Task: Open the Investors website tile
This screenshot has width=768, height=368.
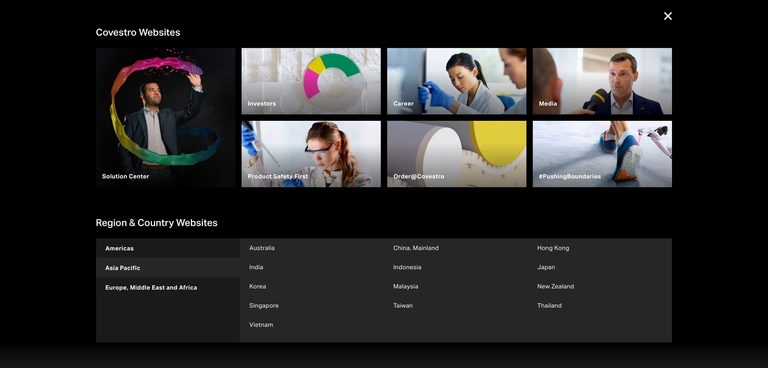Action: [311, 81]
